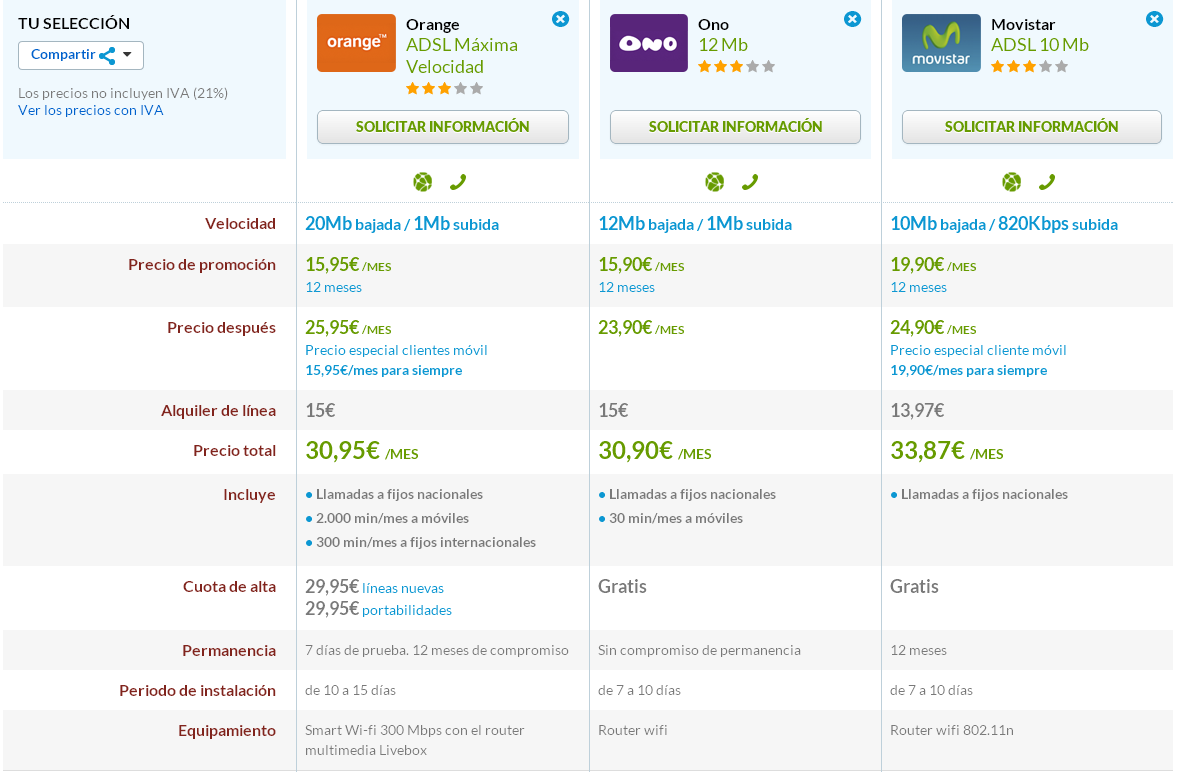Remove Movistar plan with its close icon

(x=1154, y=20)
